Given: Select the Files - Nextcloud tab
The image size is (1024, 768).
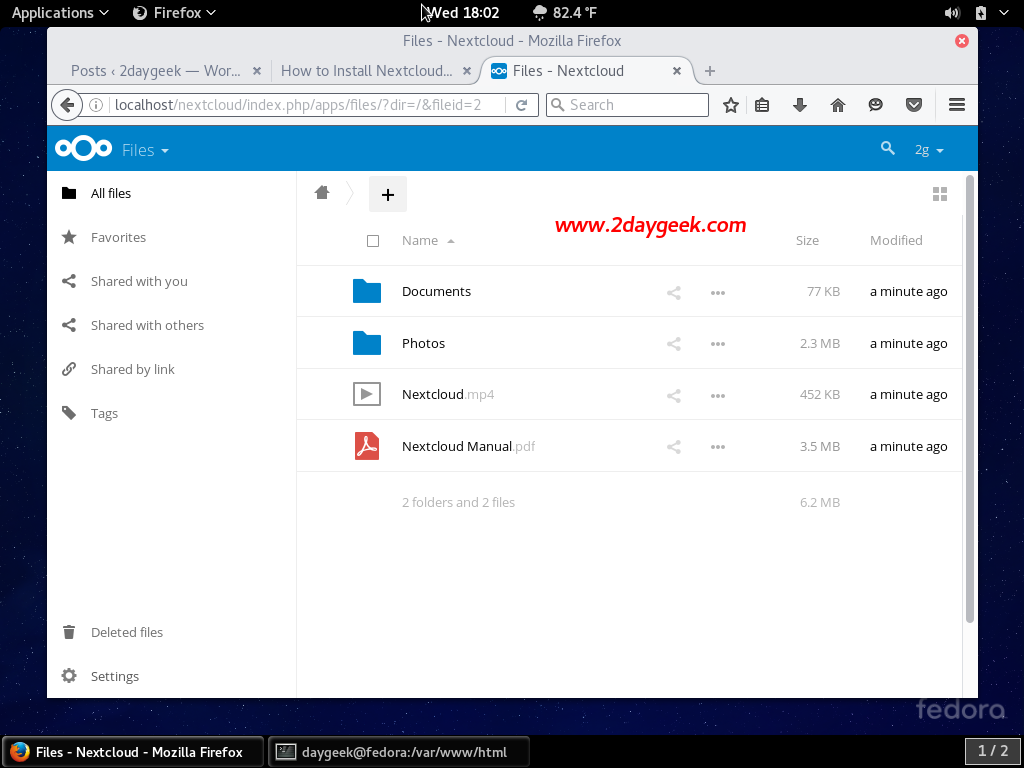Looking at the screenshot, I should (568, 71).
